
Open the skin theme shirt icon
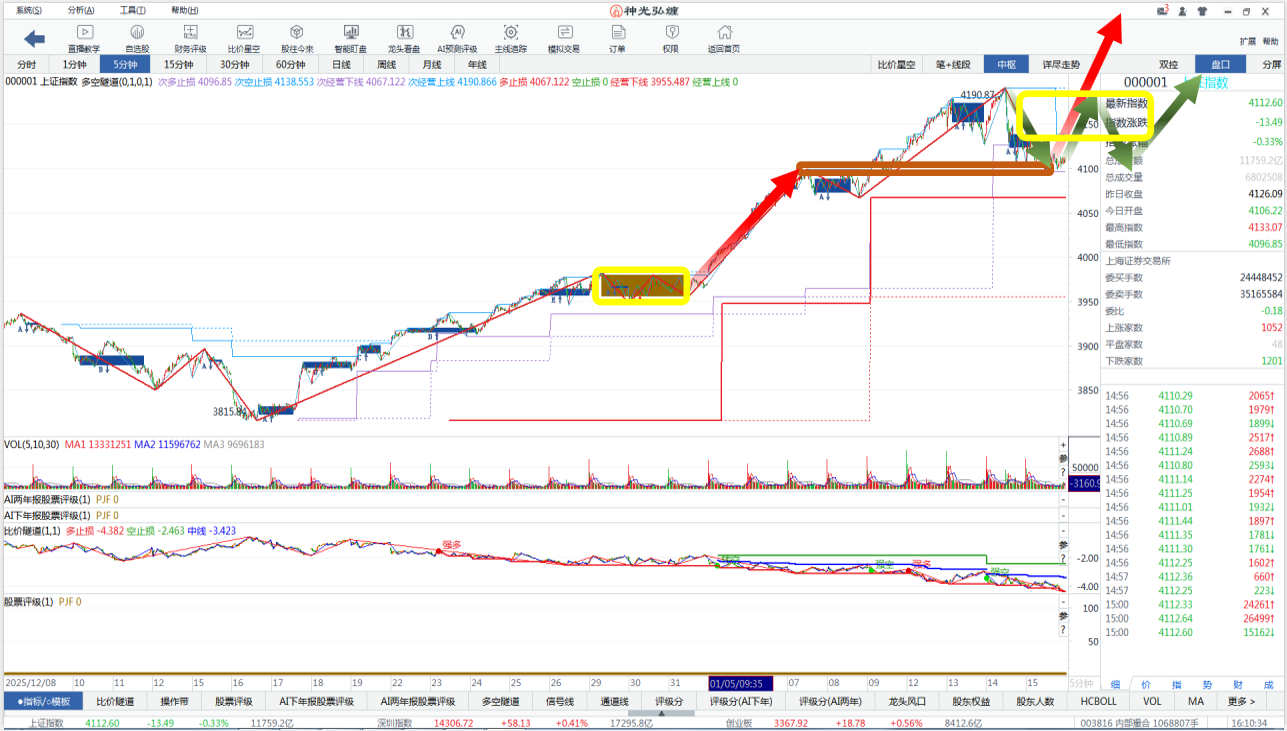coord(1201,11)
